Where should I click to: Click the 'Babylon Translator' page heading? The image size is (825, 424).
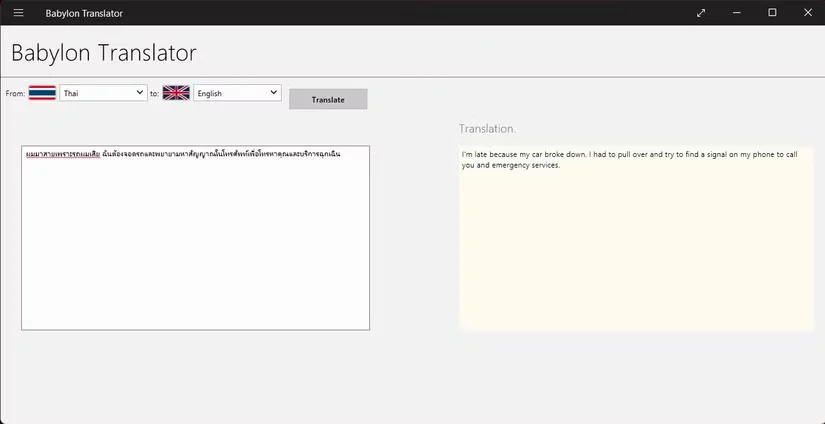pyautogui.click(x=104, y=53)
